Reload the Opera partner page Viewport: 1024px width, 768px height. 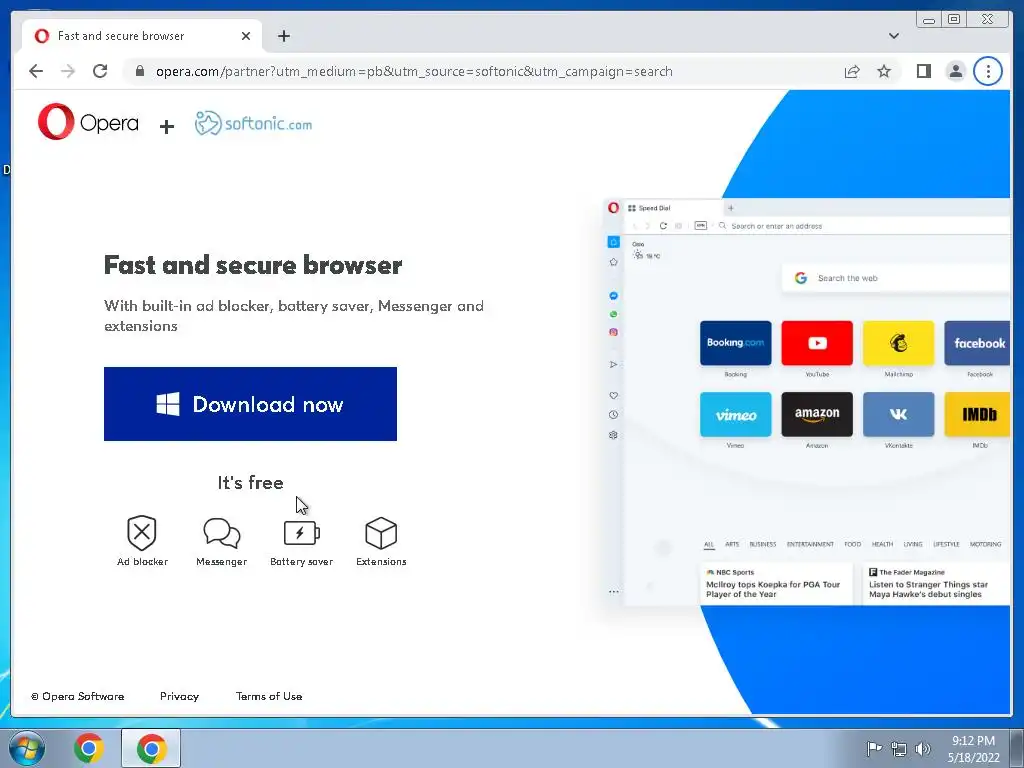pyautogui.click(x=100, y=71)
